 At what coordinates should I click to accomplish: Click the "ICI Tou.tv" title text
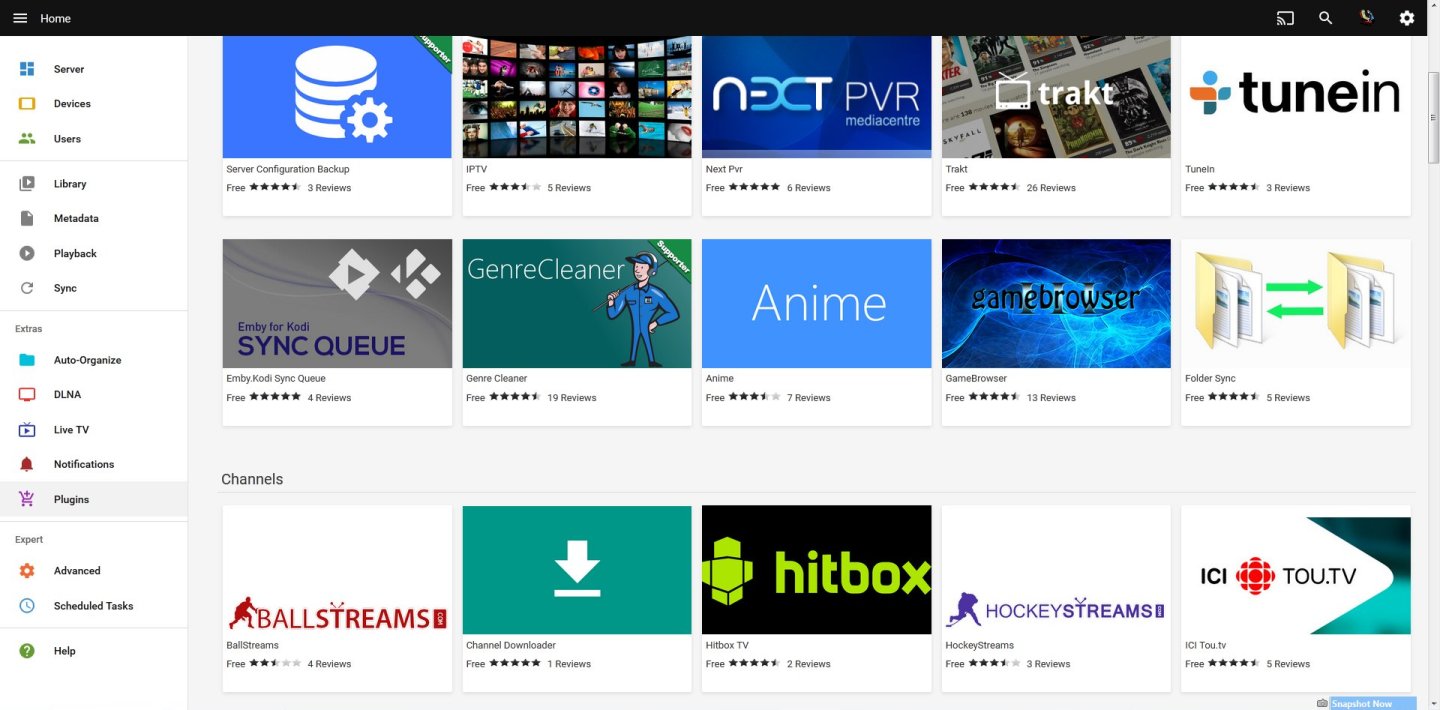click(x=1205, y=646)
